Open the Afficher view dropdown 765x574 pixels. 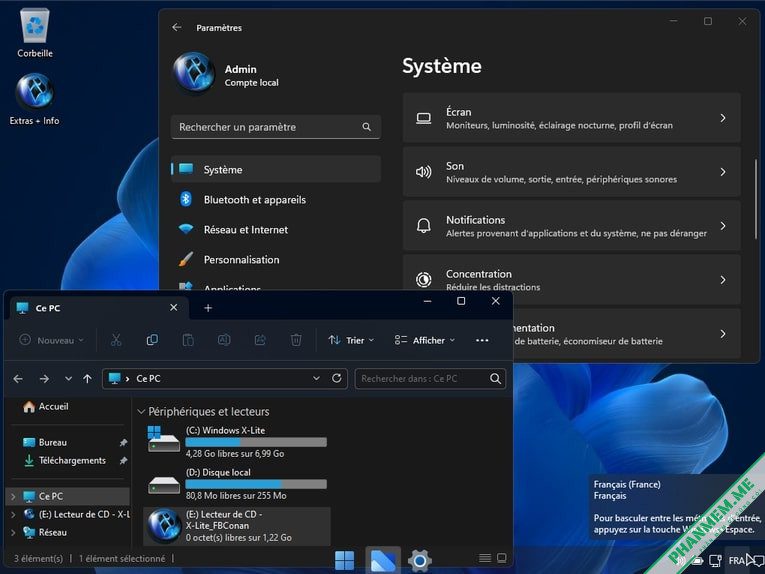(425, 340)
